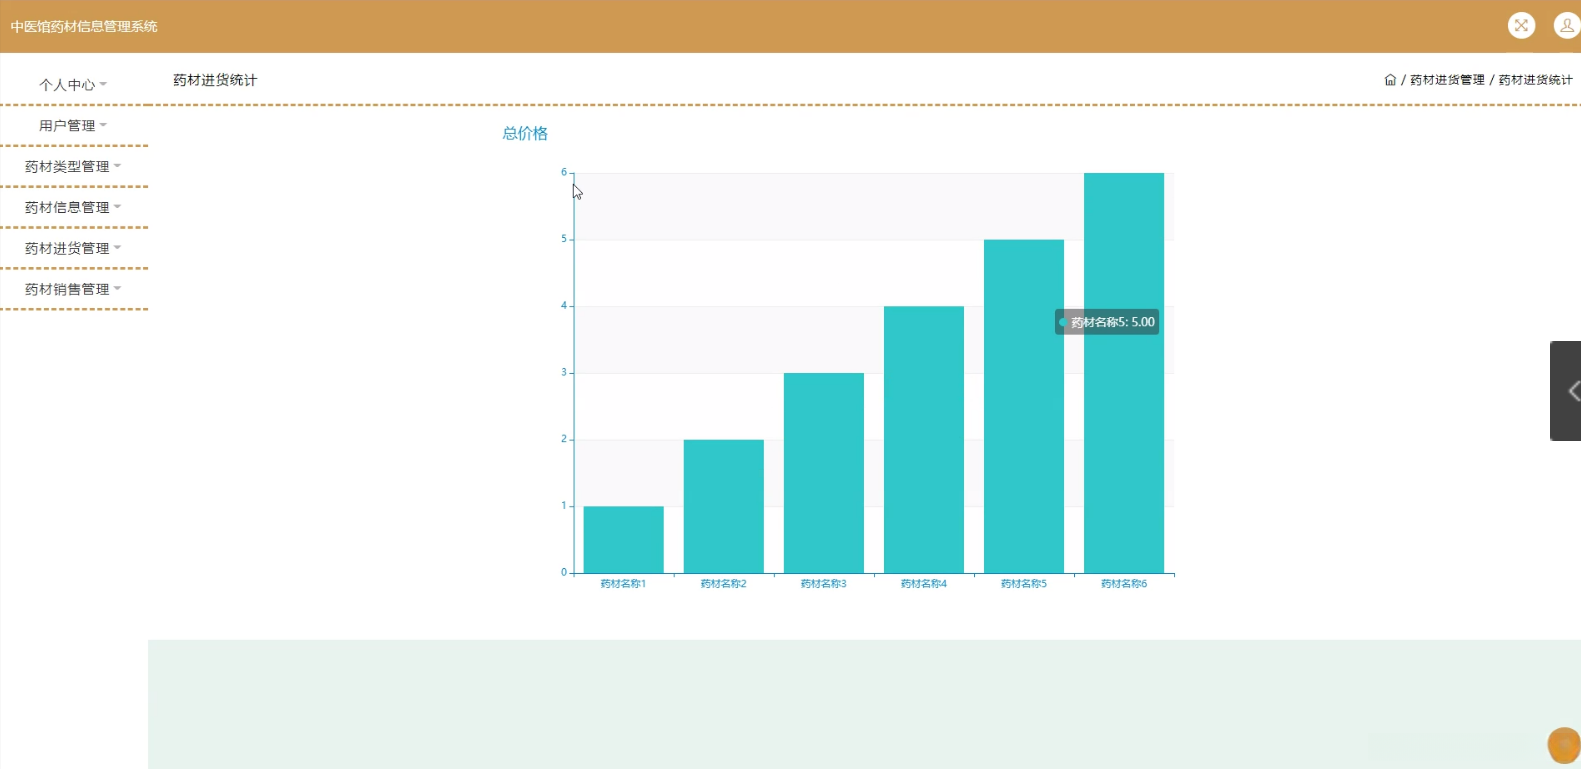Click the 药材名称3 axis label

pos(823,584)
